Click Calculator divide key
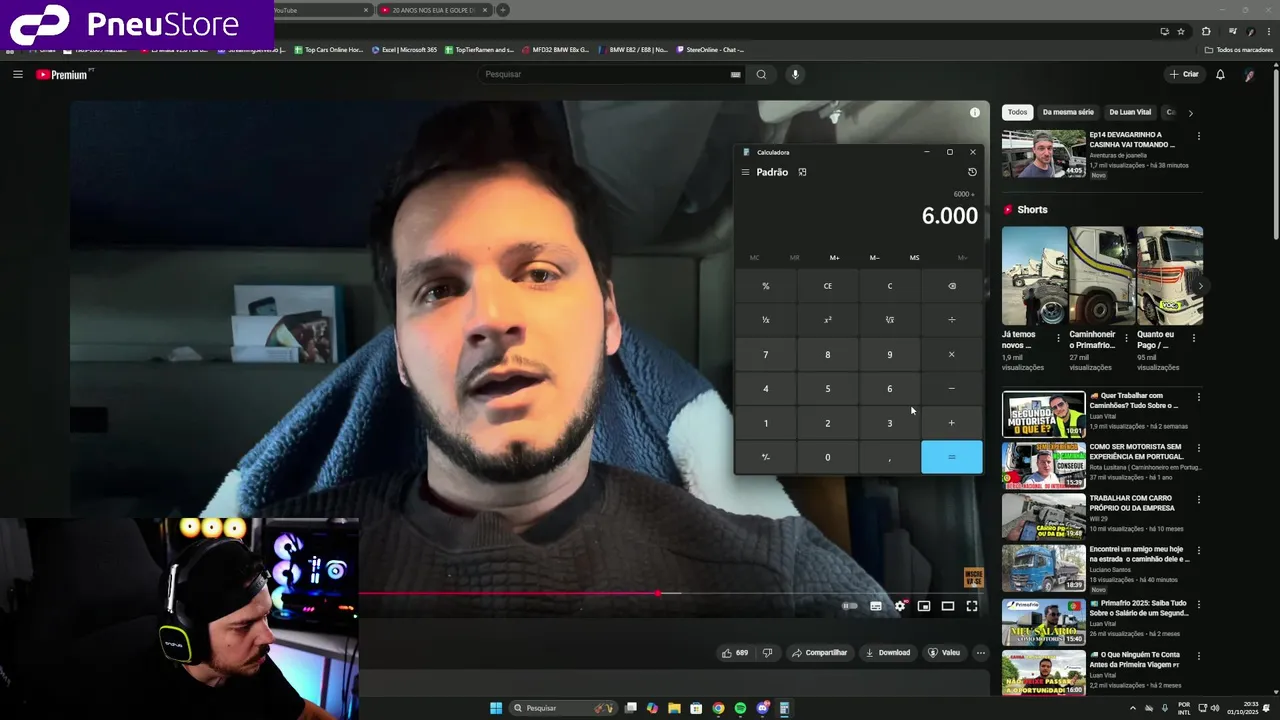Viewport: 1280px width, 720px height. [952, 320]
